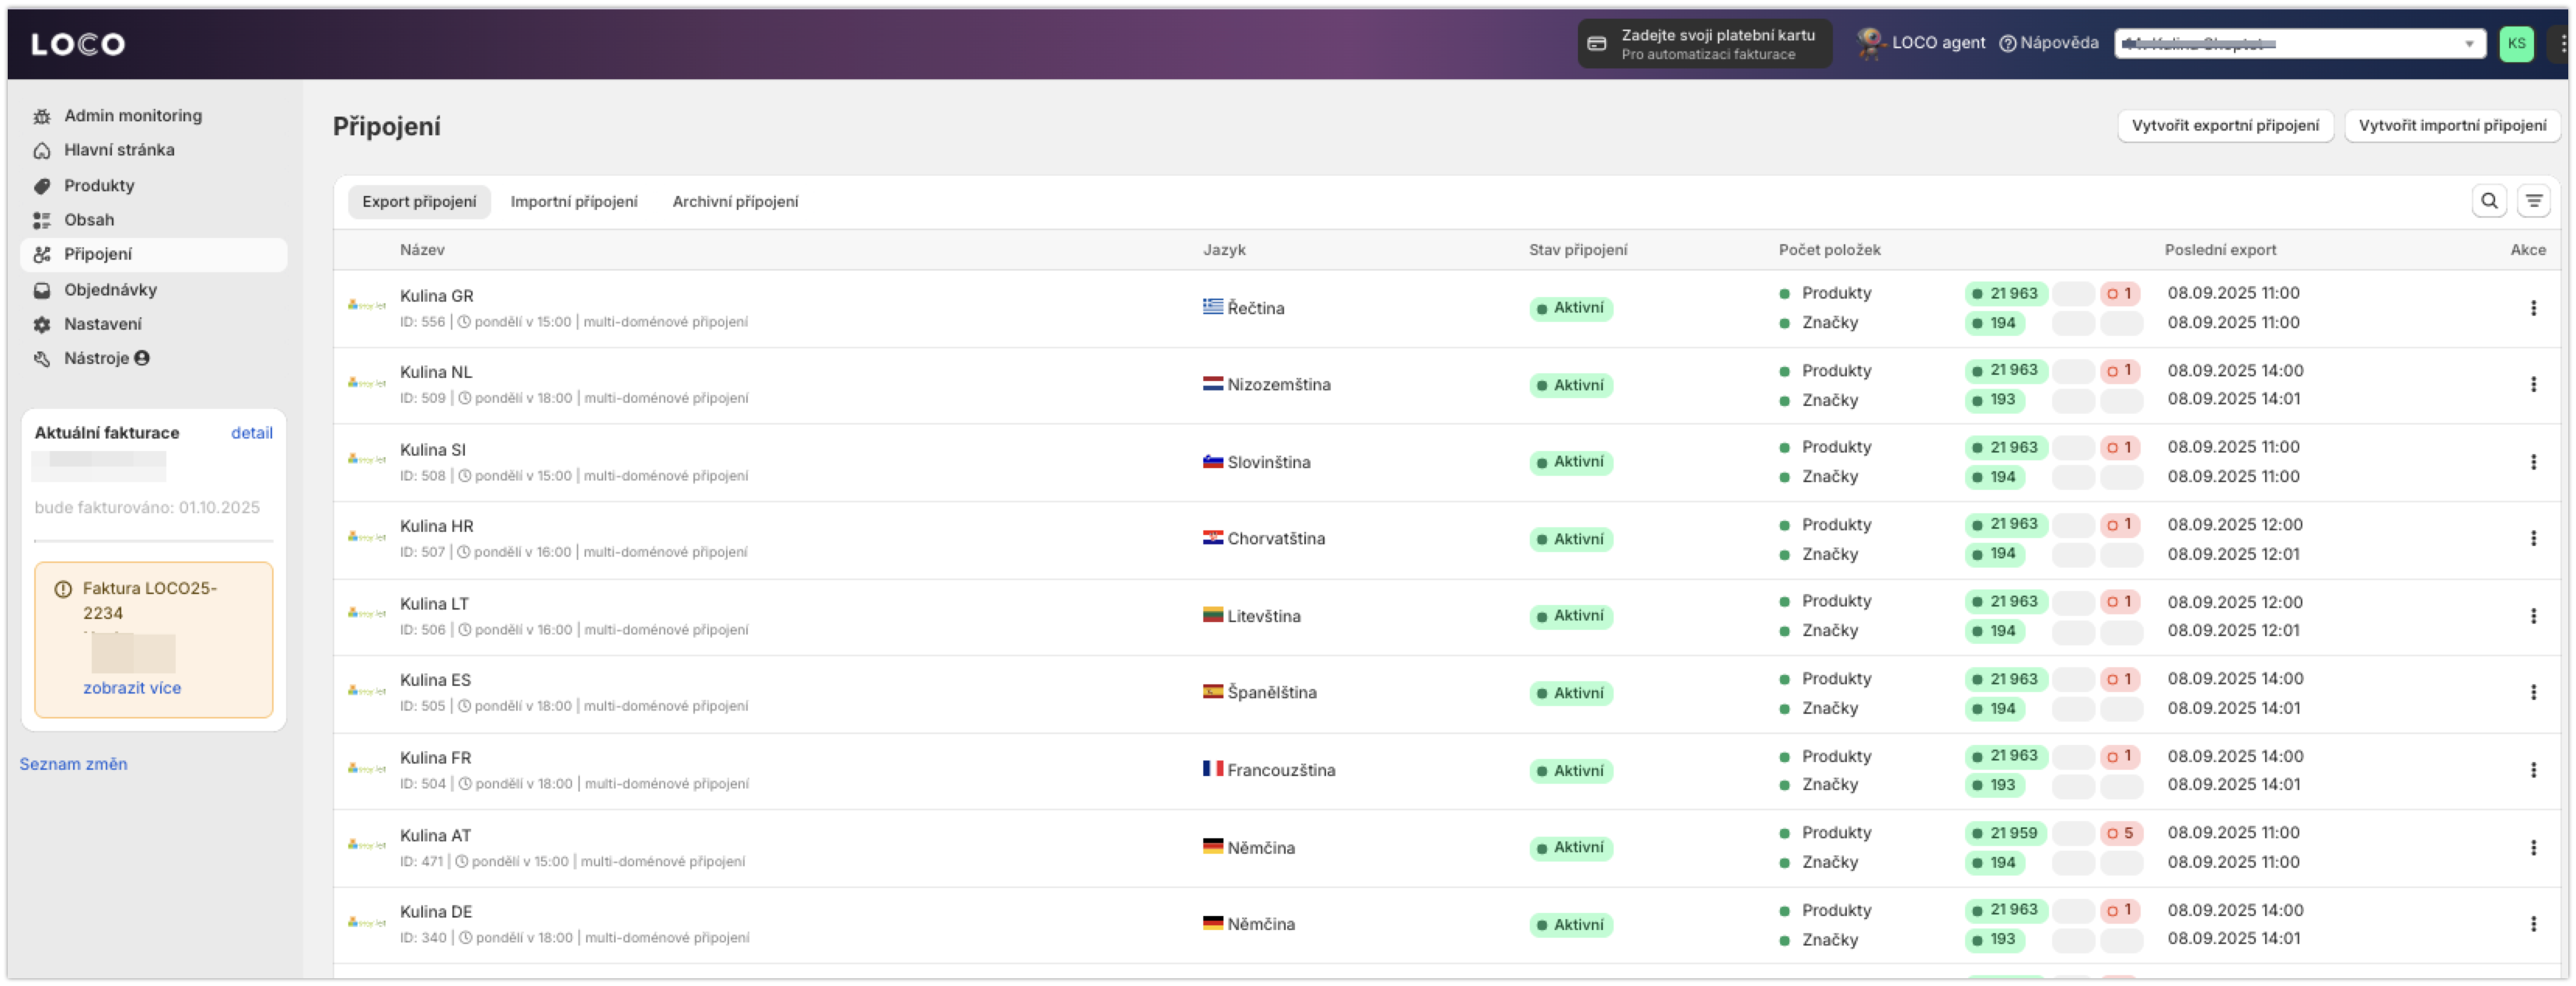Click the Objednávky inbox icon
Viewport: 2576px width, 986px height.
(x=42, y=291)
